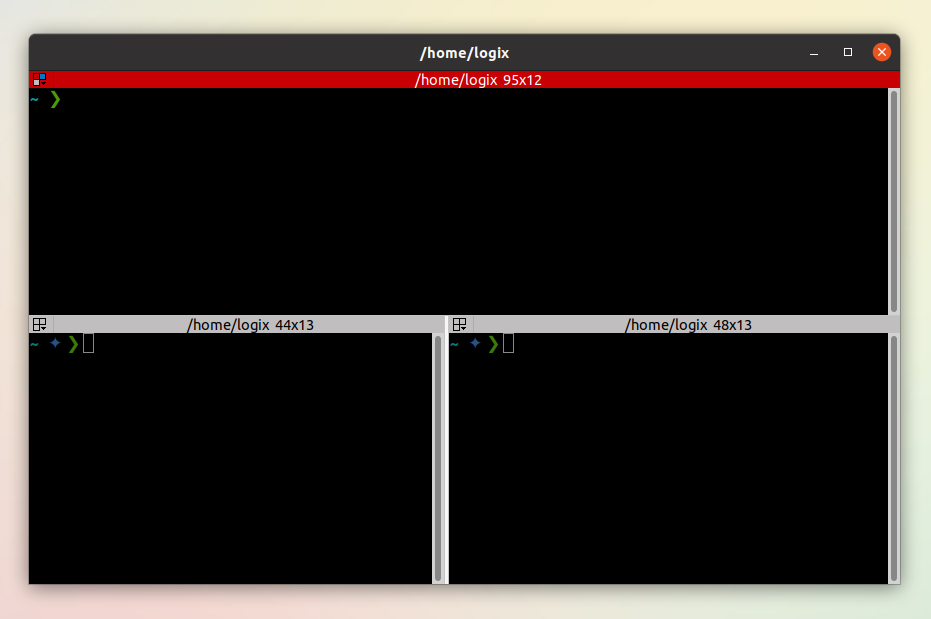Click the grouping icon on the 44x13 pane

(x=39, y=323)
